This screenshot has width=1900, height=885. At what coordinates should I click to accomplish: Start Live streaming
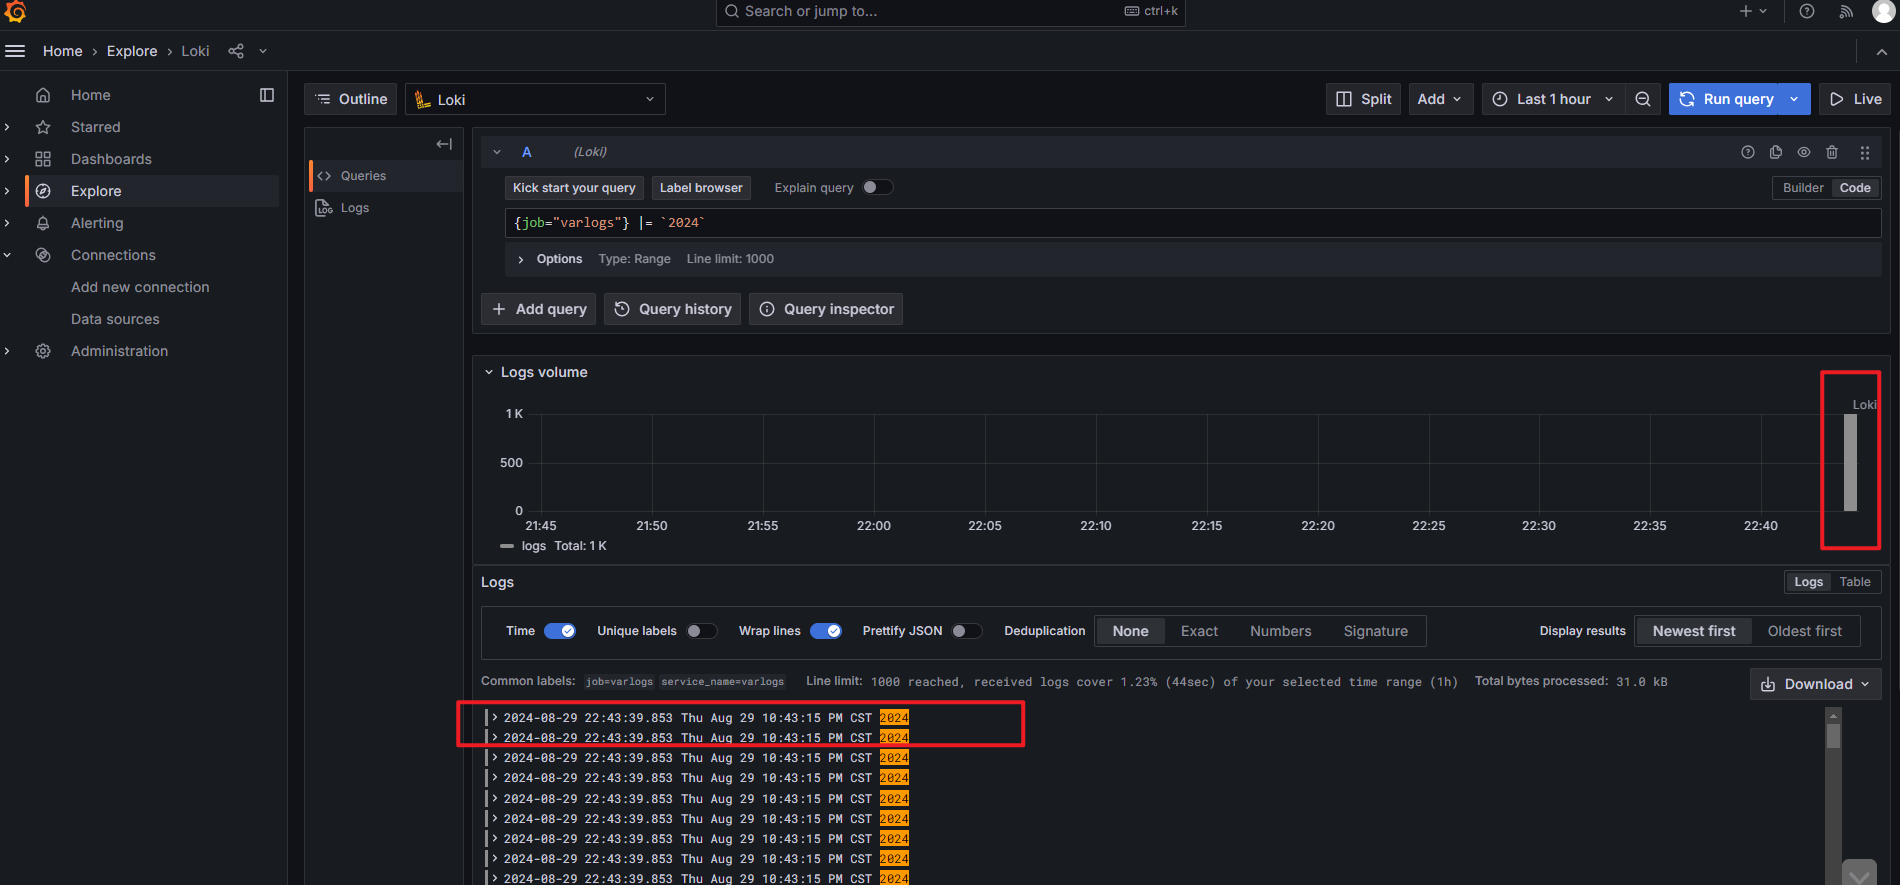tap(1855, 99)
